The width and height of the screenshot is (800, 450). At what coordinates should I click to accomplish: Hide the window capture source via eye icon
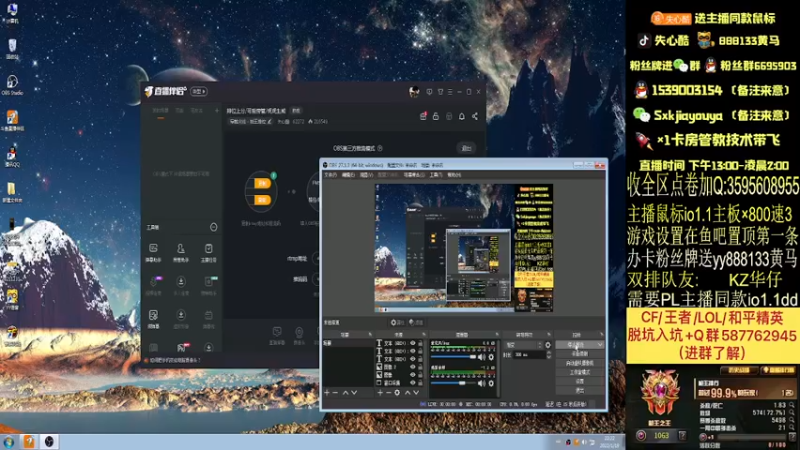412,383
